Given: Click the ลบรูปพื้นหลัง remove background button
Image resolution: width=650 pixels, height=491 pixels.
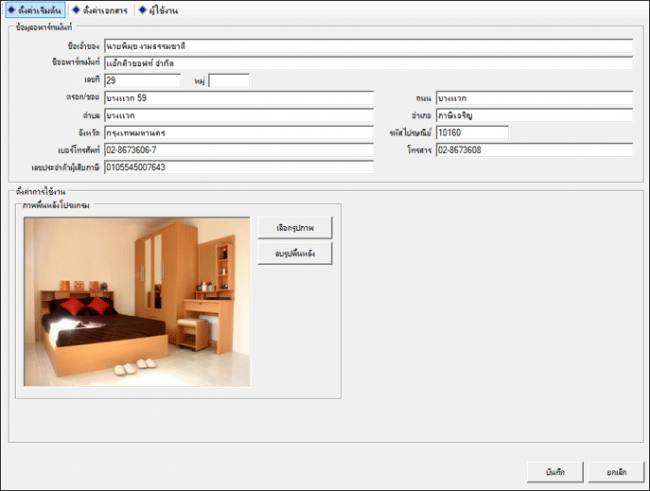Looking at the screenshot, I should point(295,253).
